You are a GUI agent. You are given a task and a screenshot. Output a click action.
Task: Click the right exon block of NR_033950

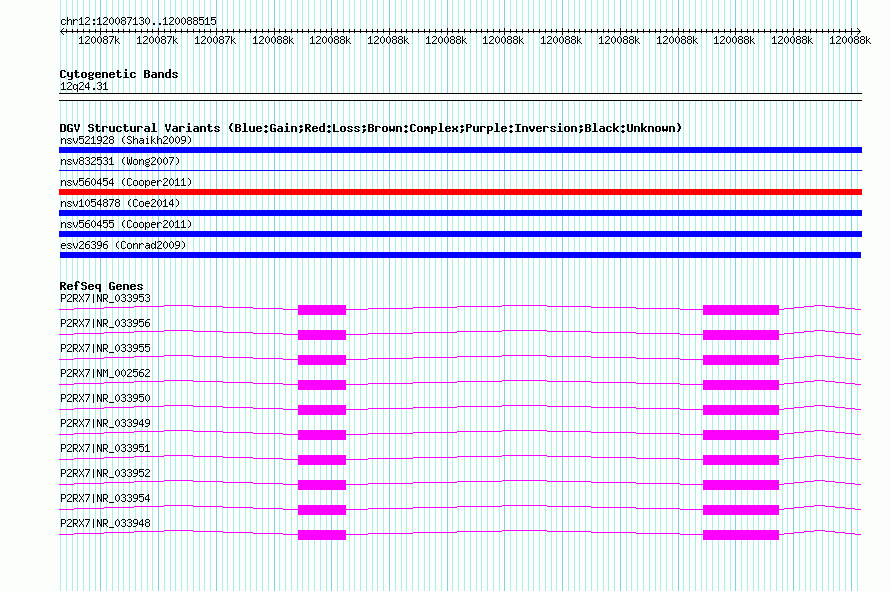click(x=741, y=410)
